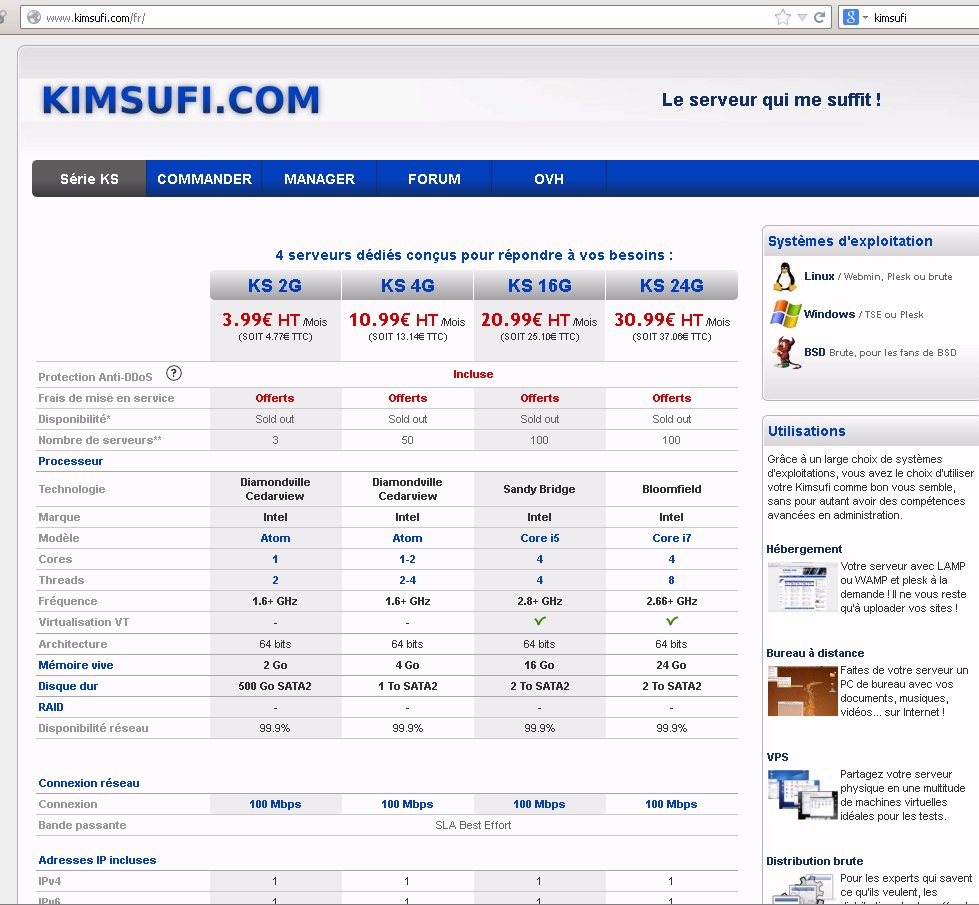Click the Systèmes d'exploitation panel title

(850, 241)
